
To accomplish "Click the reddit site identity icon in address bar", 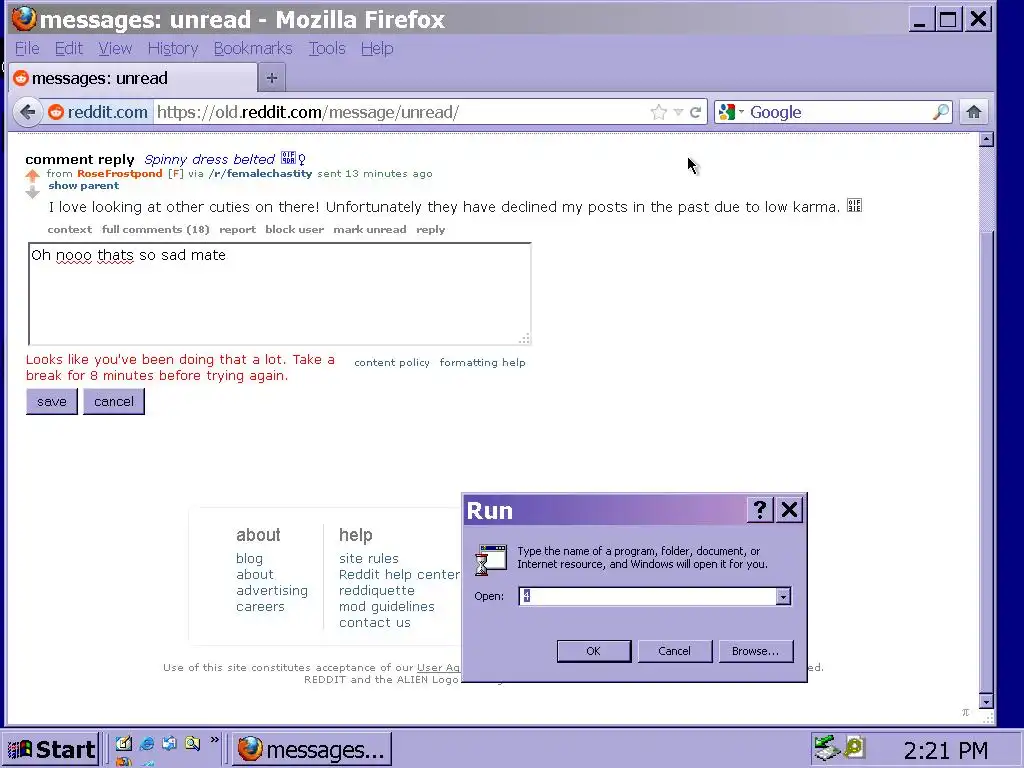I will click(x=98, y=112).
